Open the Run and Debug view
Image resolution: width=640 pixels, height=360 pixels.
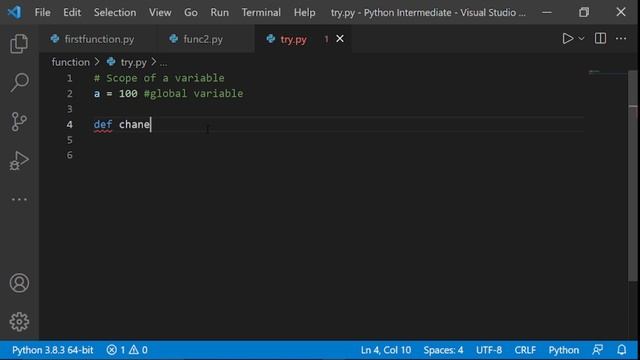pos(19,160)
